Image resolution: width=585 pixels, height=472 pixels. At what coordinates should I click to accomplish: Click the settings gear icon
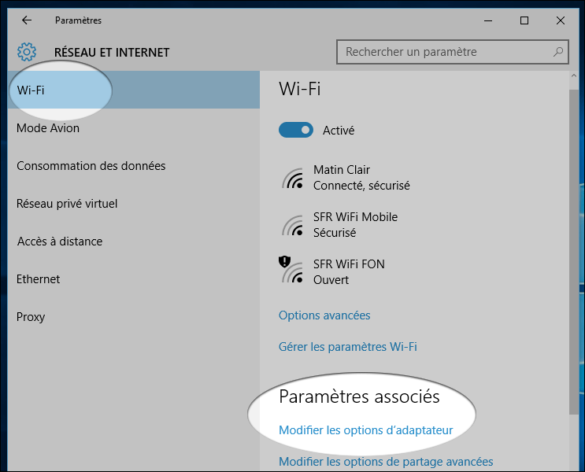[27, 52]
